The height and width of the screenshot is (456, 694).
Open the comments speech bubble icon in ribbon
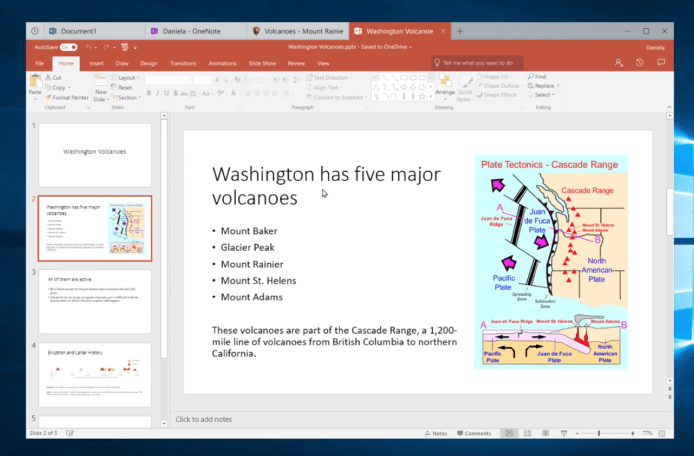[x=661, y=62]
